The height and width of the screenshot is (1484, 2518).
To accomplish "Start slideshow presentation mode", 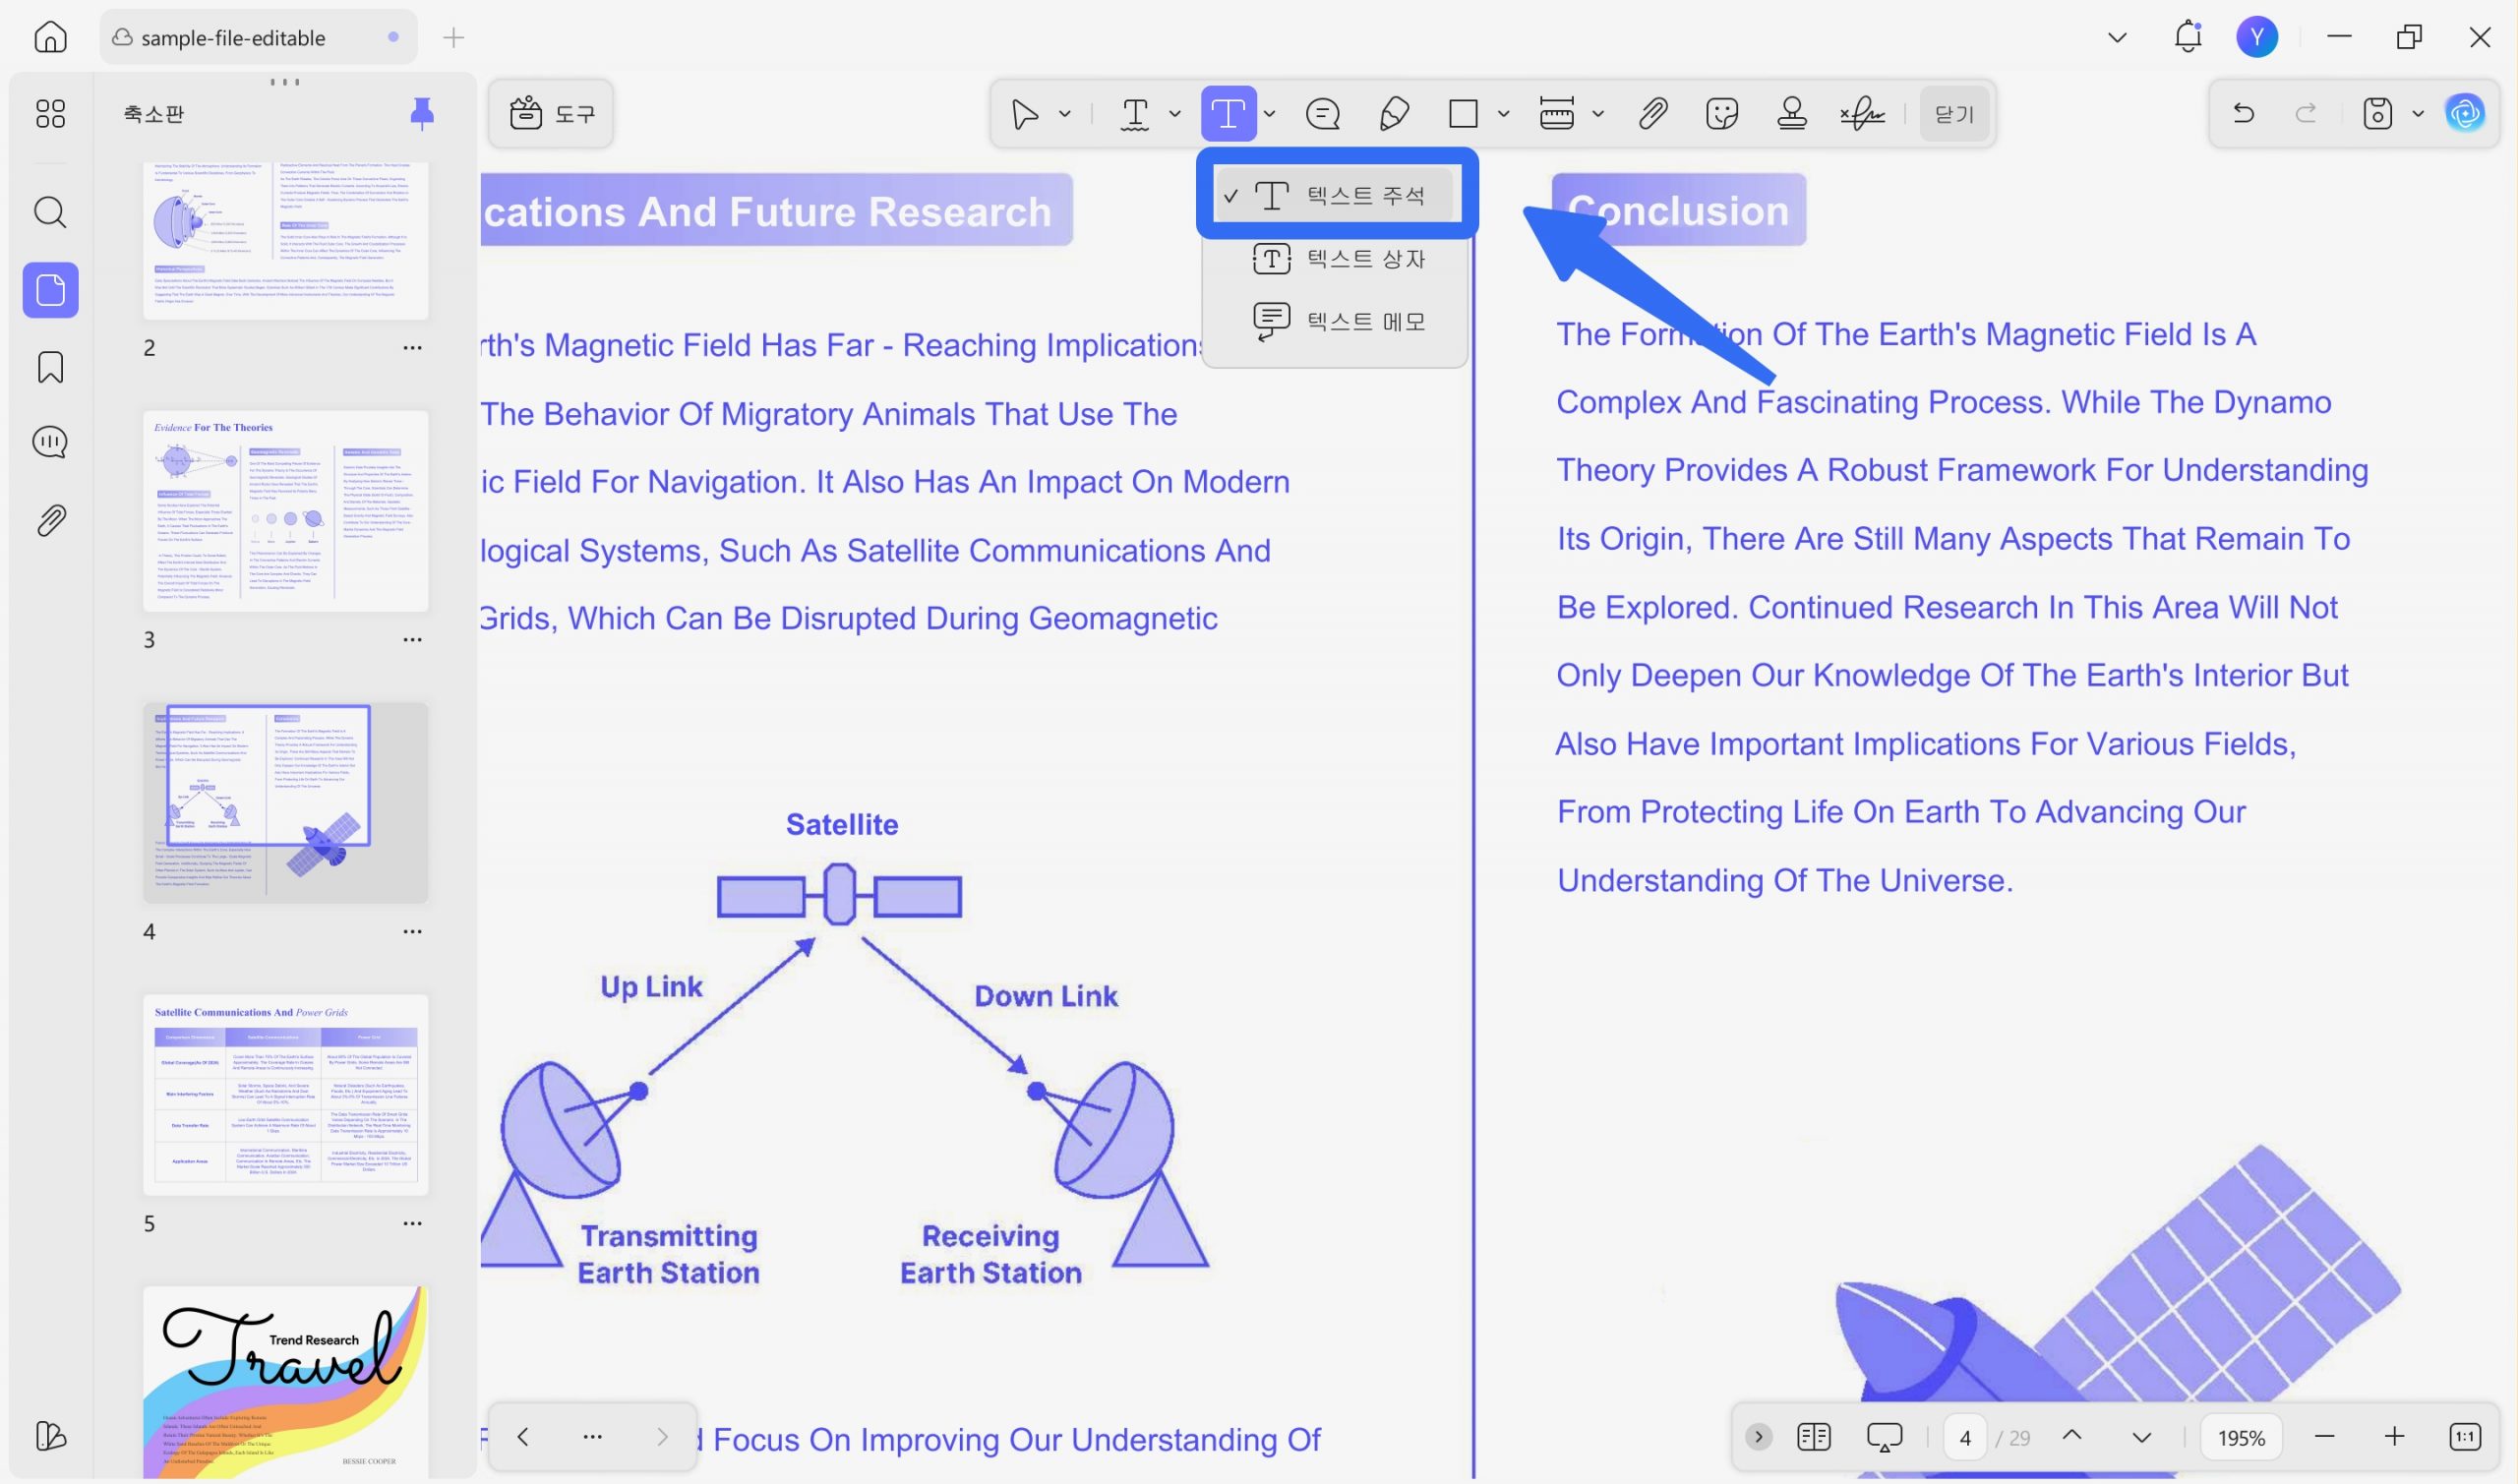I will pyautogui.click(x=1884, y=1437).
